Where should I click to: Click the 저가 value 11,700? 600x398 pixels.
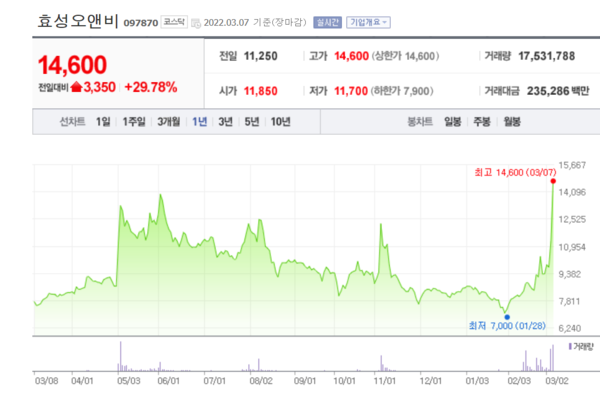click(x=351, y=91)
